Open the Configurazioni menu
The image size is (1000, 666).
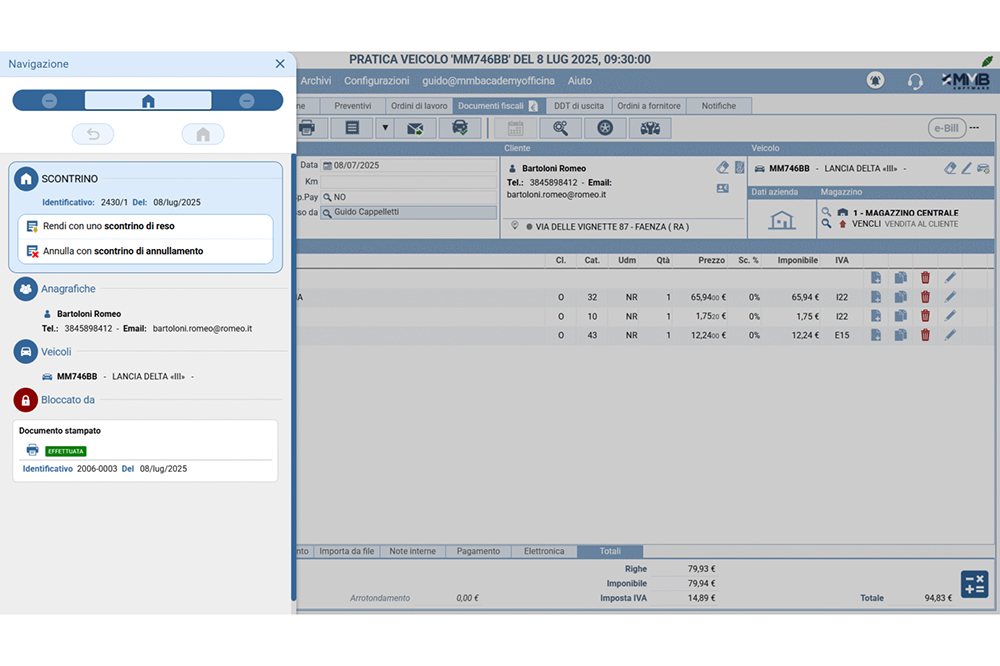[376, 81]
